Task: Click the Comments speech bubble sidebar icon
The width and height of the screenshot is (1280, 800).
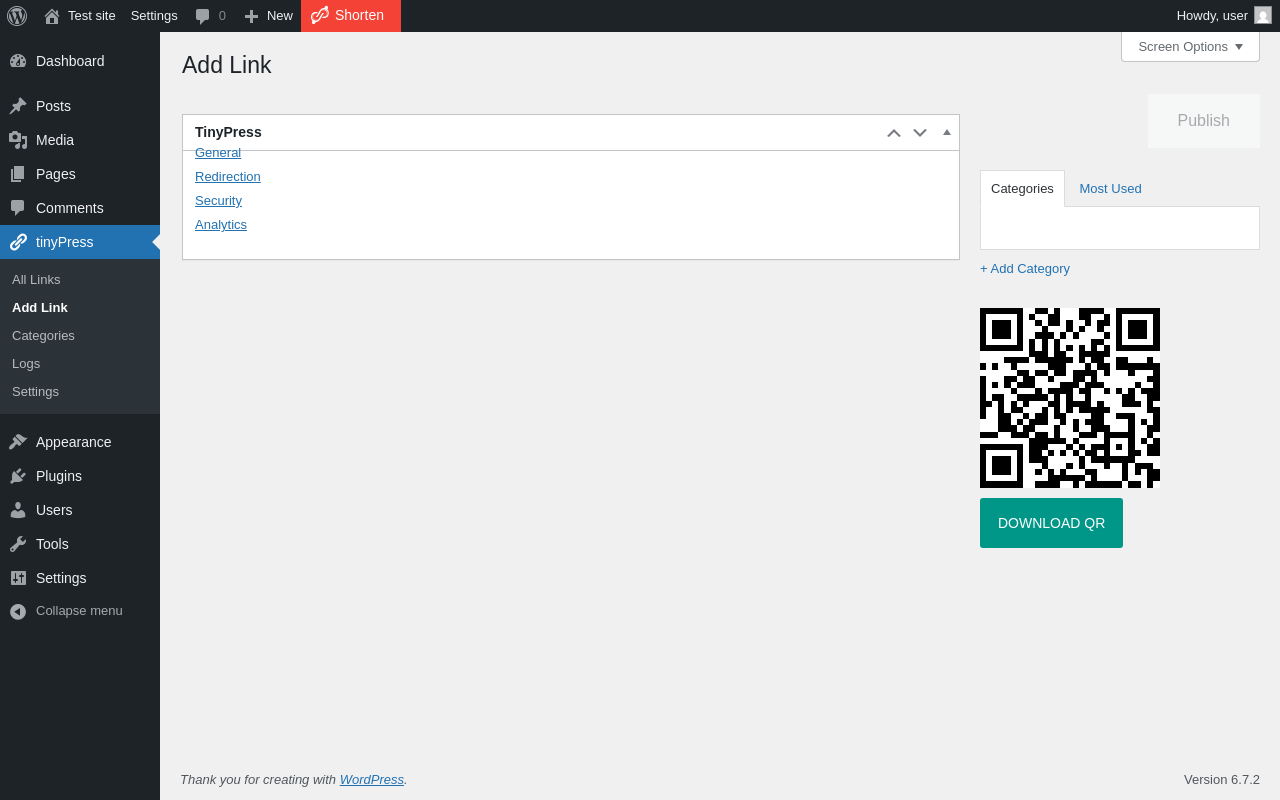Action: (x=18, y=208)
